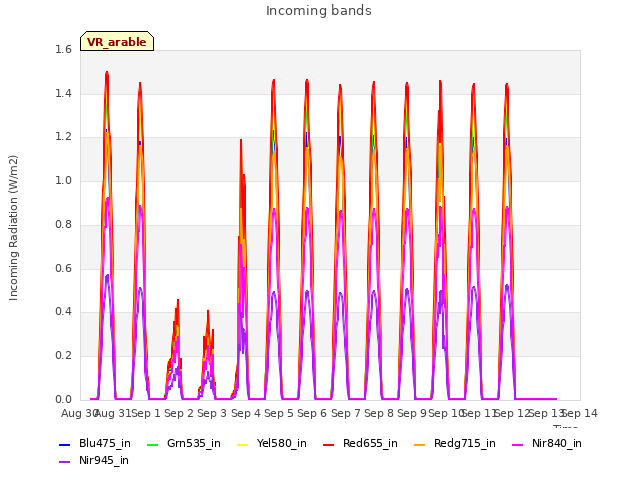Toggle Grn535_in series in legend
This screenshot has height=480, width=640.
[184, 443]
